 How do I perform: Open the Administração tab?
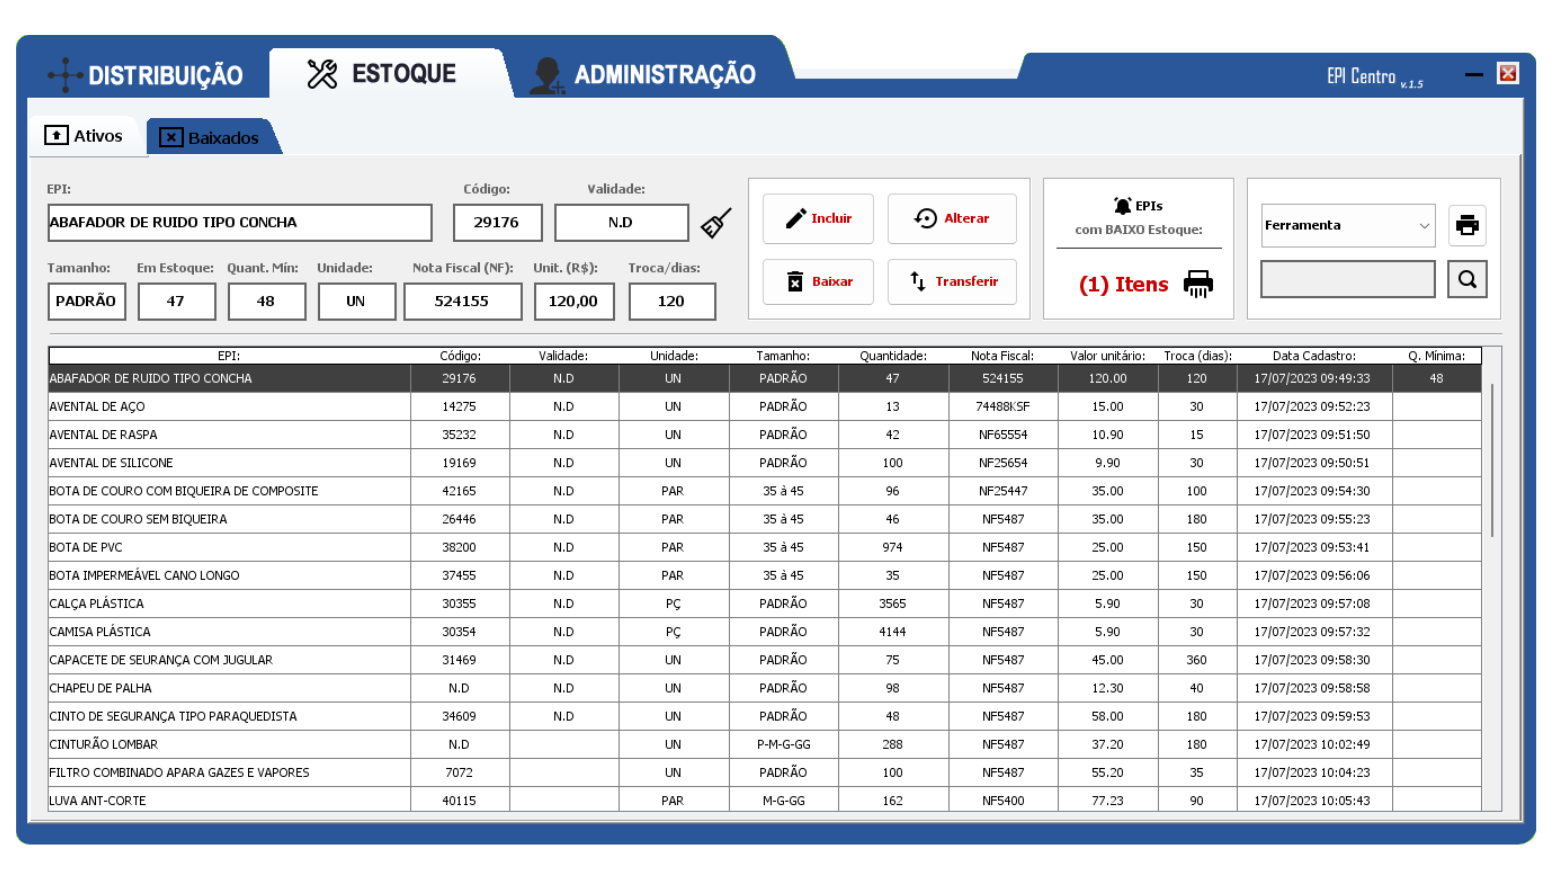click(x=645, y=75)
